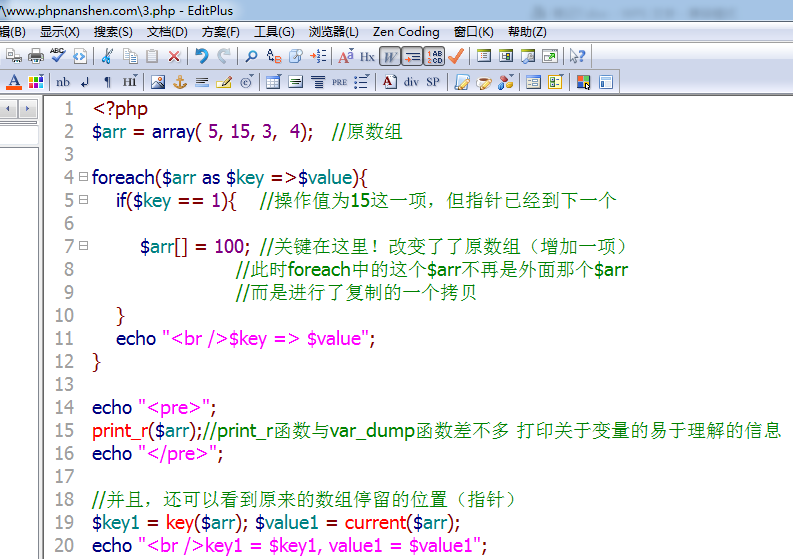
Task: Run the ABC spell check tool
Action: click(x=58, y=56)
